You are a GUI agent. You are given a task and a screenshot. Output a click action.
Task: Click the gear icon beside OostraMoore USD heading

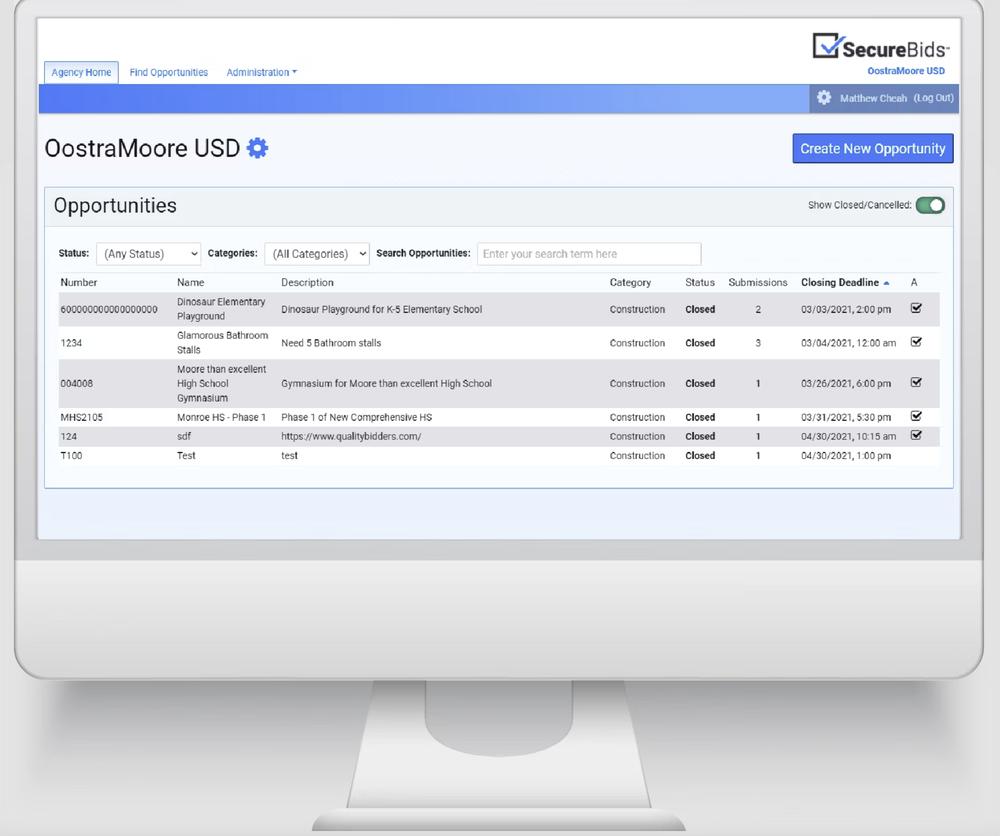(x=258, y=148)
